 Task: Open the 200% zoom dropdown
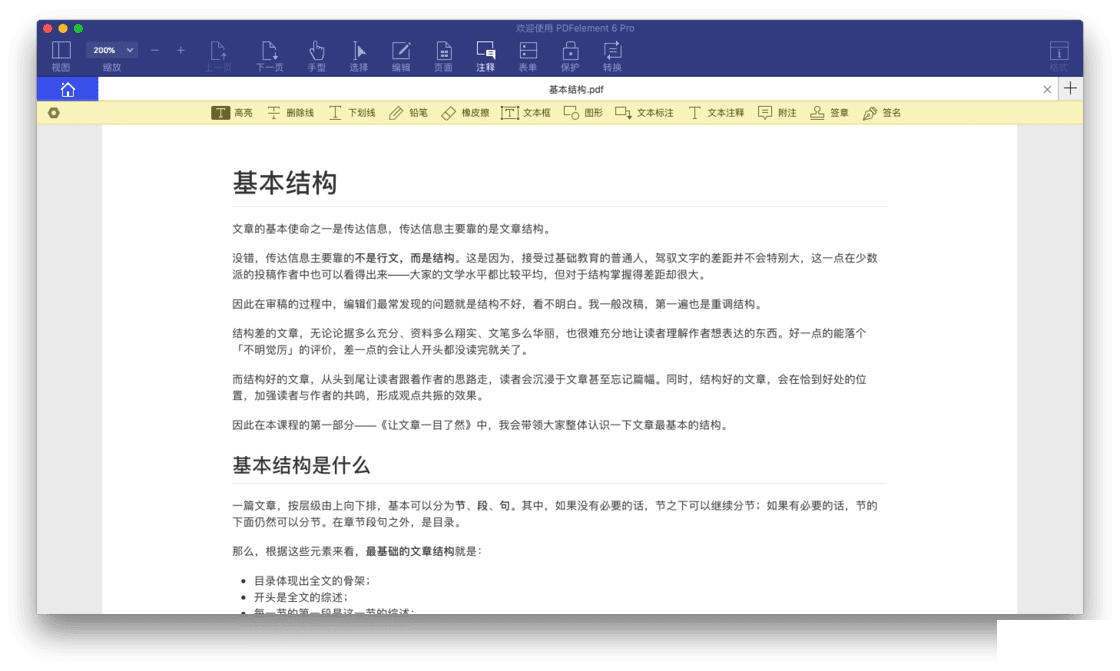pos(112,50)
